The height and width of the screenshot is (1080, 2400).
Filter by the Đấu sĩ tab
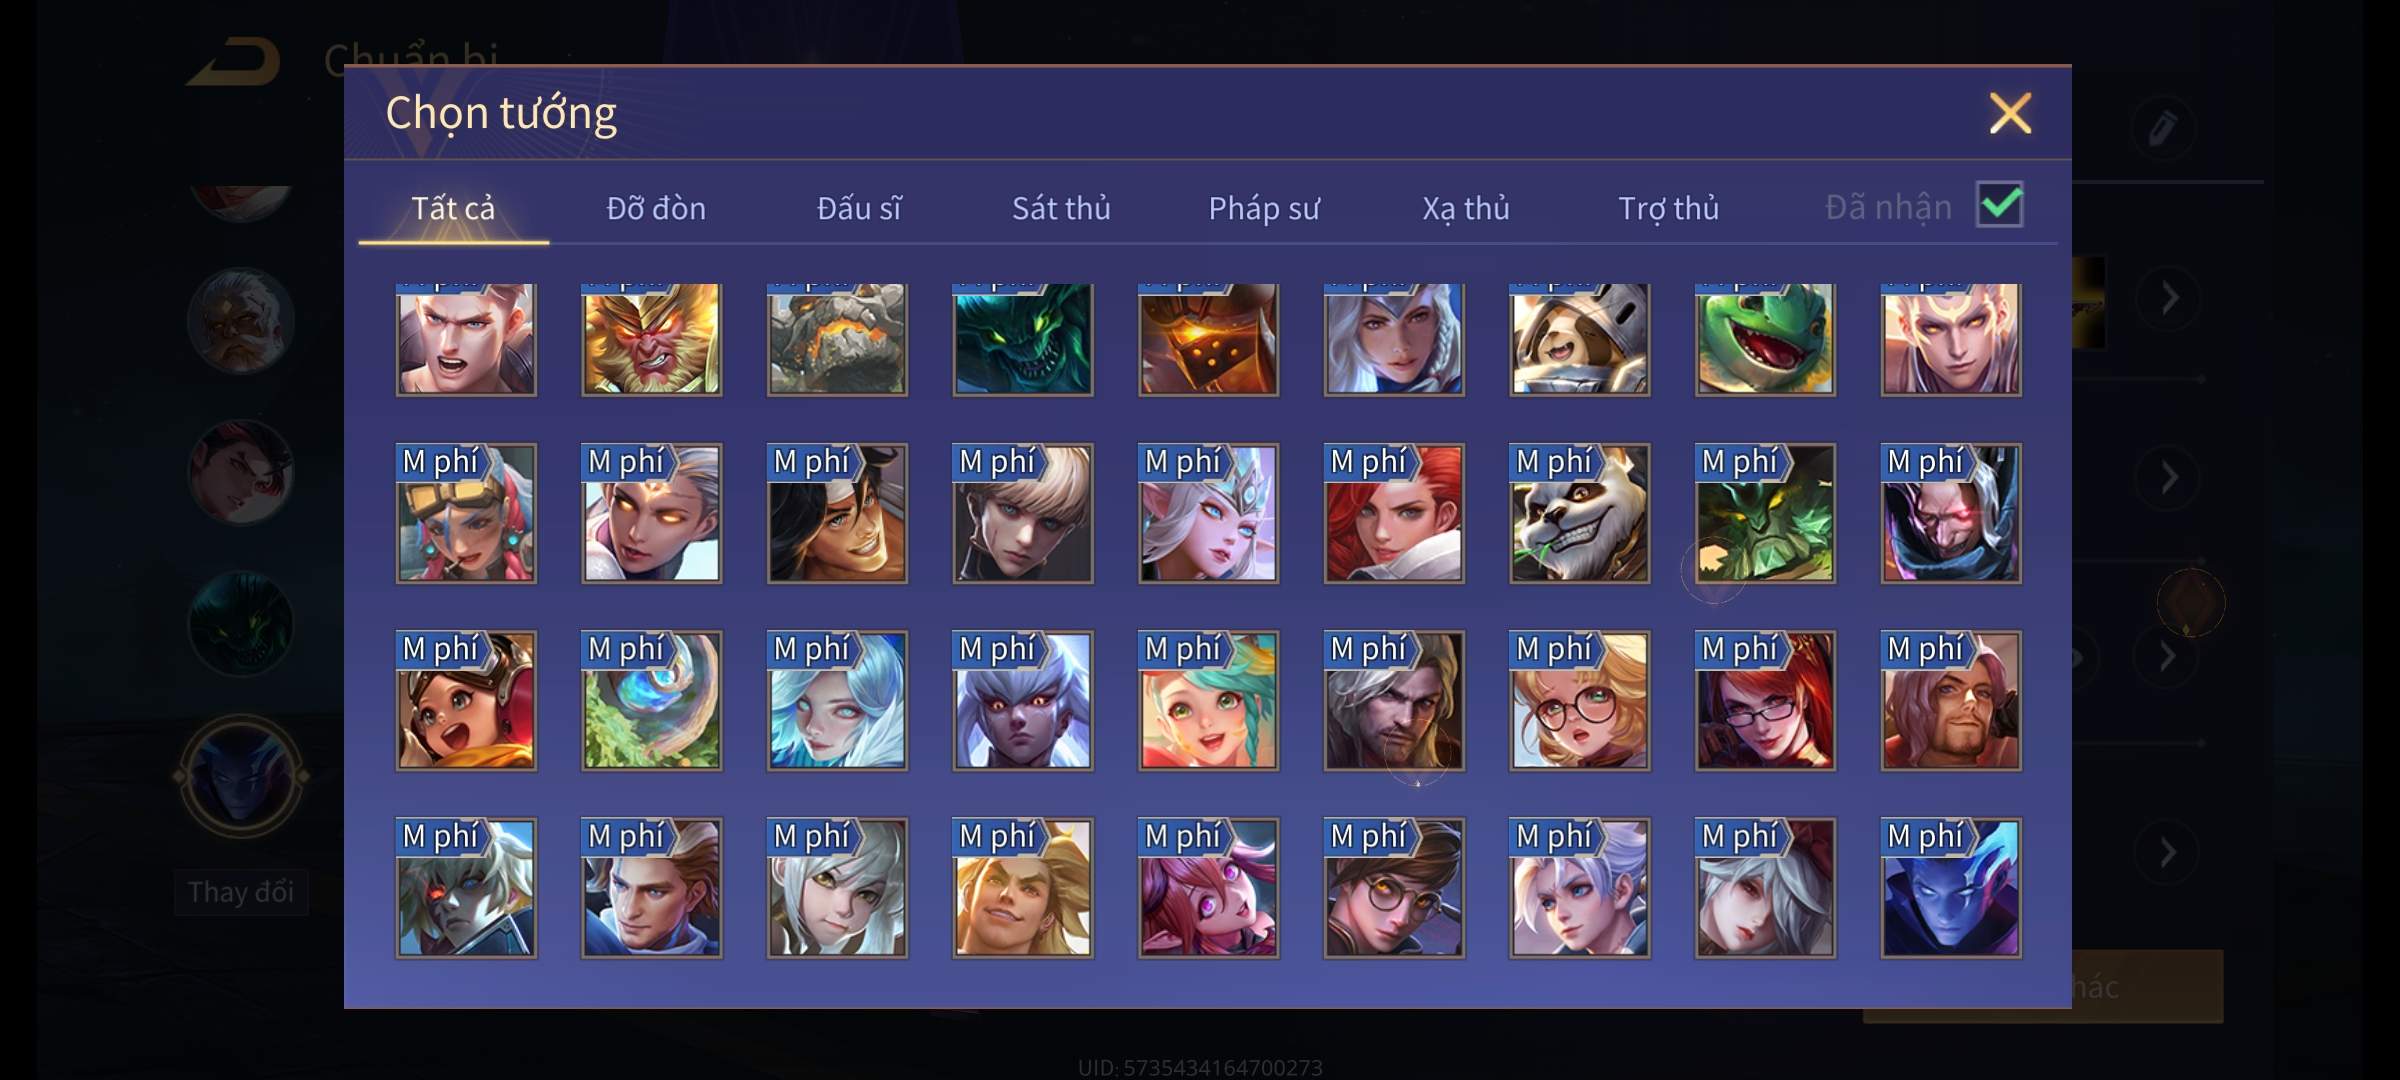tap(859, 208)
